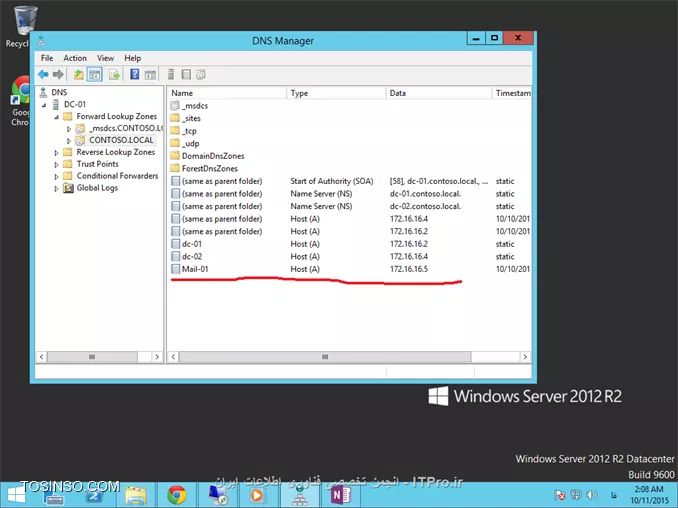Select the DomainDnsZones folder
678x508 pixels.
(207, 156)
